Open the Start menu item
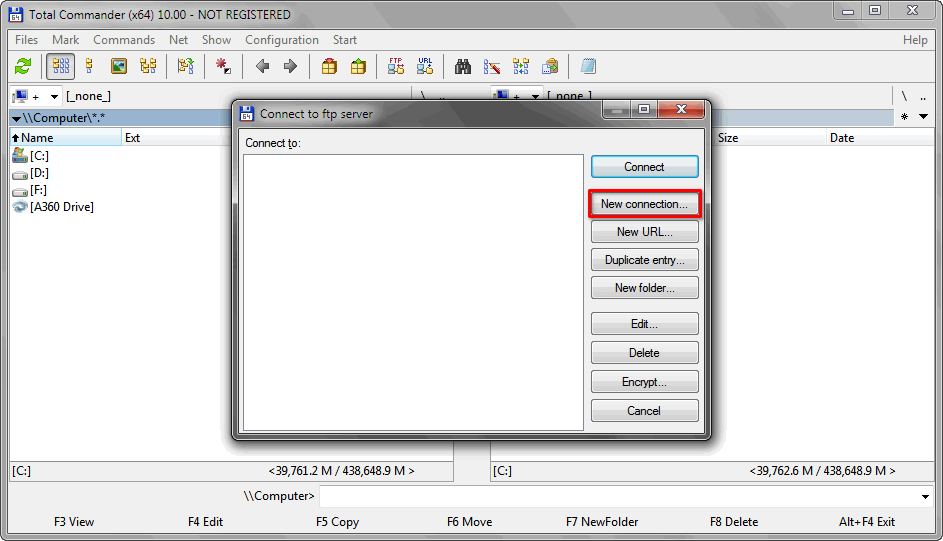943x541 pixels. [x=345, y=40]
